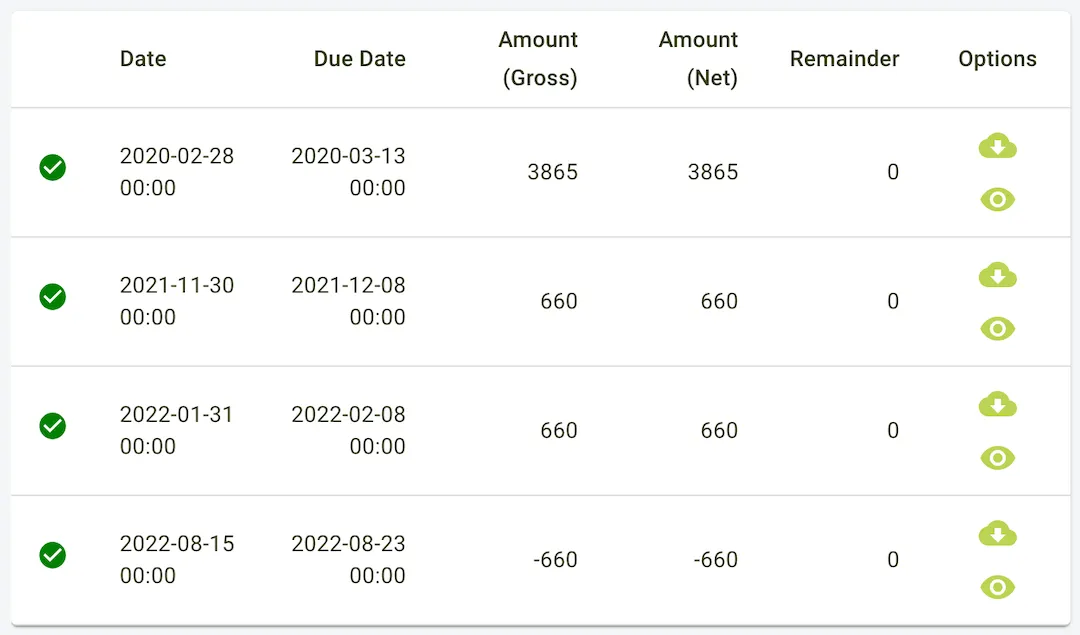The image size is (1080, 635).
Task: Click the Amount (Gross) column header
Action: tap(538, 59)
